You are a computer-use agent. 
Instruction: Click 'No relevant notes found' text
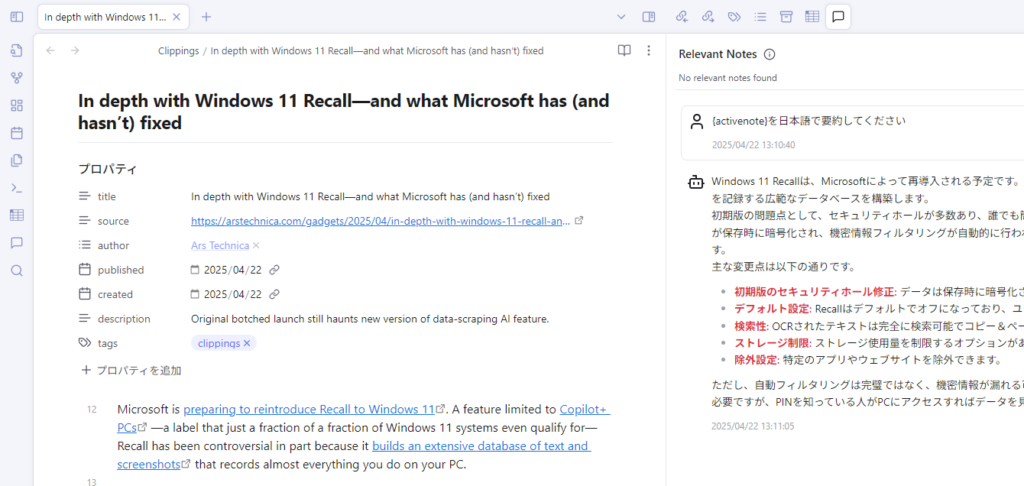pyautogui.click(x=728, y=78)
